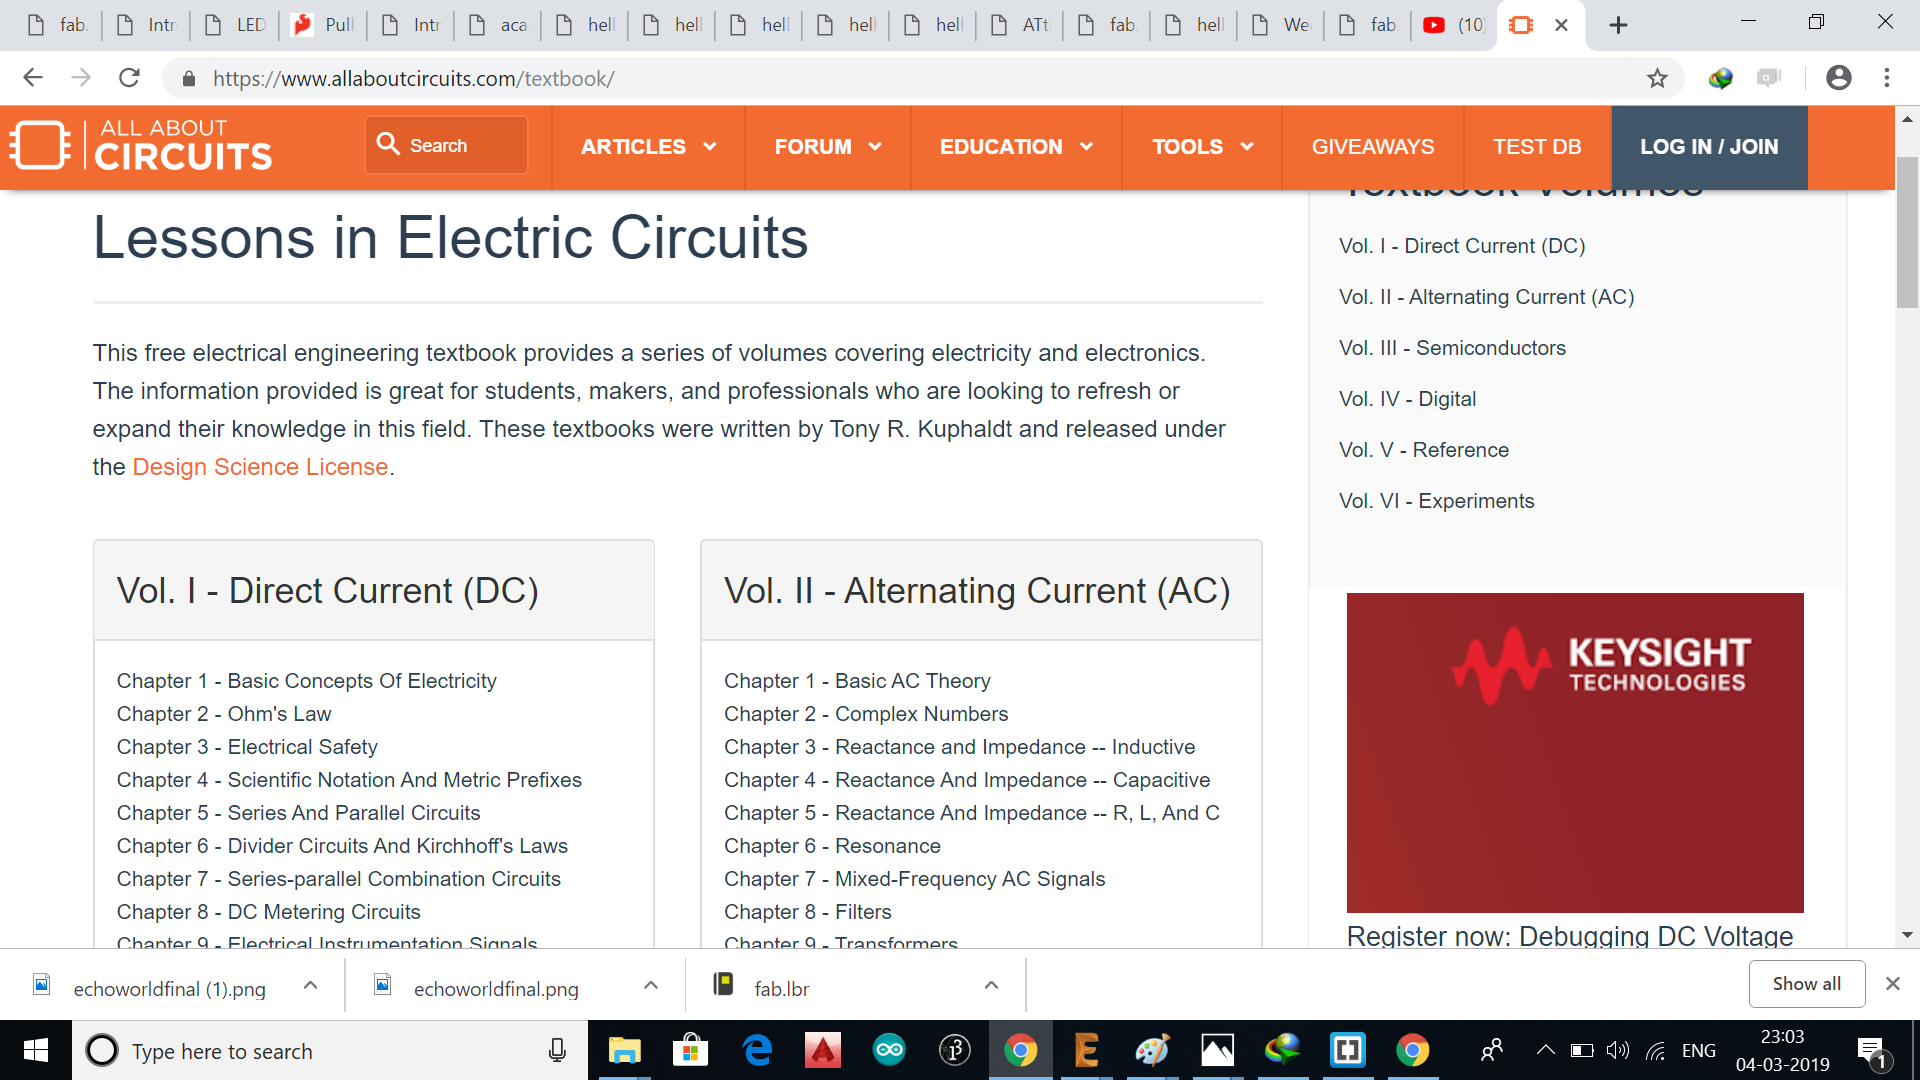Image resolution: width=1920 pixels, height=1080 pixels.
Task: Click the page vertical scrollbar thumb
Action: coord(1906,232)
